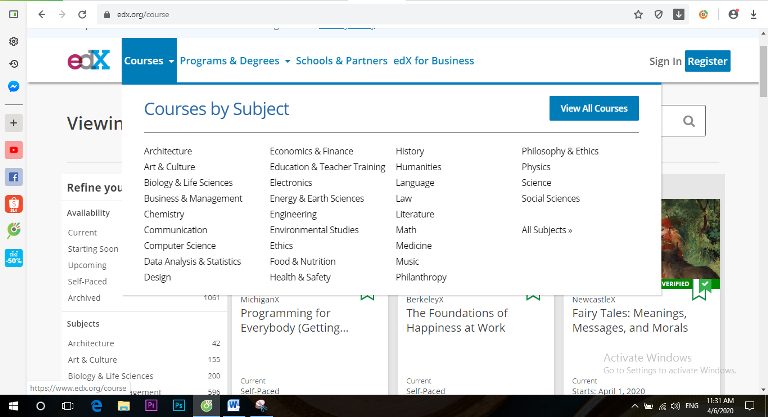Viewport: 768px width, 417px height.
Task: Open sidebar settings gear icon
Action: click(x=14, y=41)
